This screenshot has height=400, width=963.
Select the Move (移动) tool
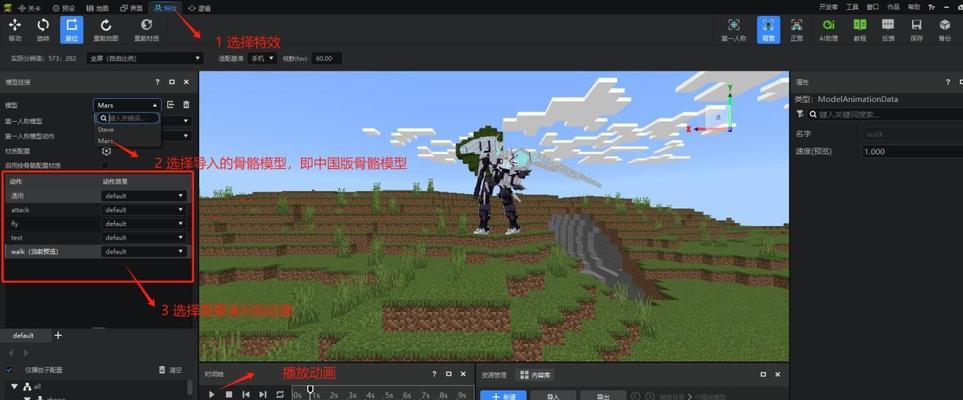(x=15, y=29)
